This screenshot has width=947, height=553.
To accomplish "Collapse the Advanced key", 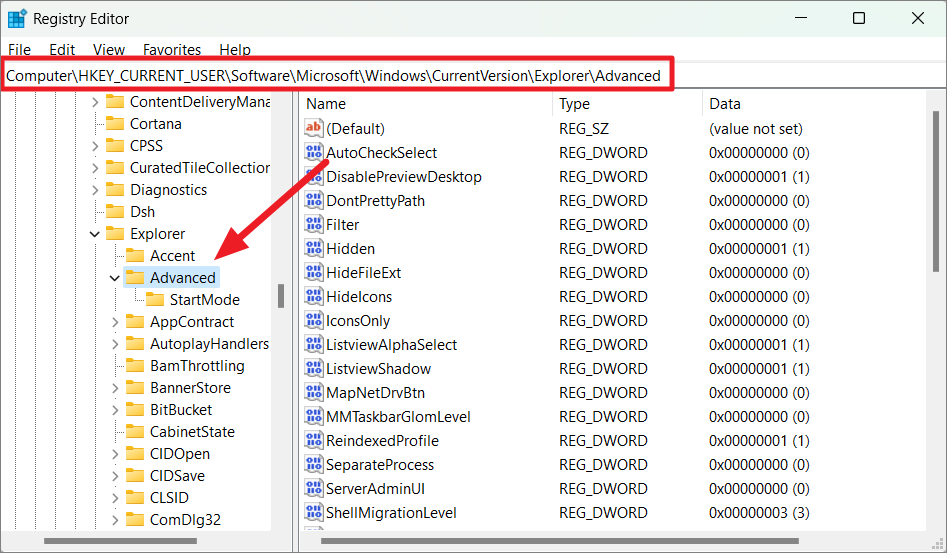I will point(115,278).
